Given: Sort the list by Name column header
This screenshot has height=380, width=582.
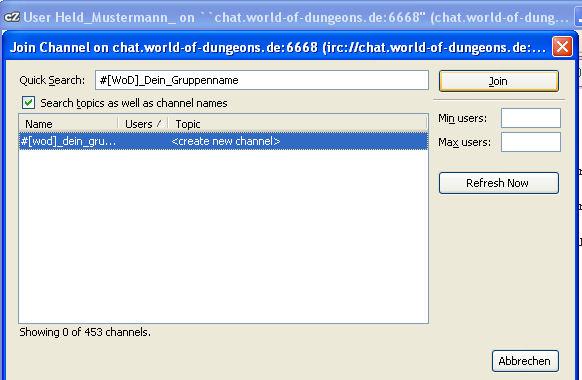Looking at the screenshot, I should (x=68, y=124).
